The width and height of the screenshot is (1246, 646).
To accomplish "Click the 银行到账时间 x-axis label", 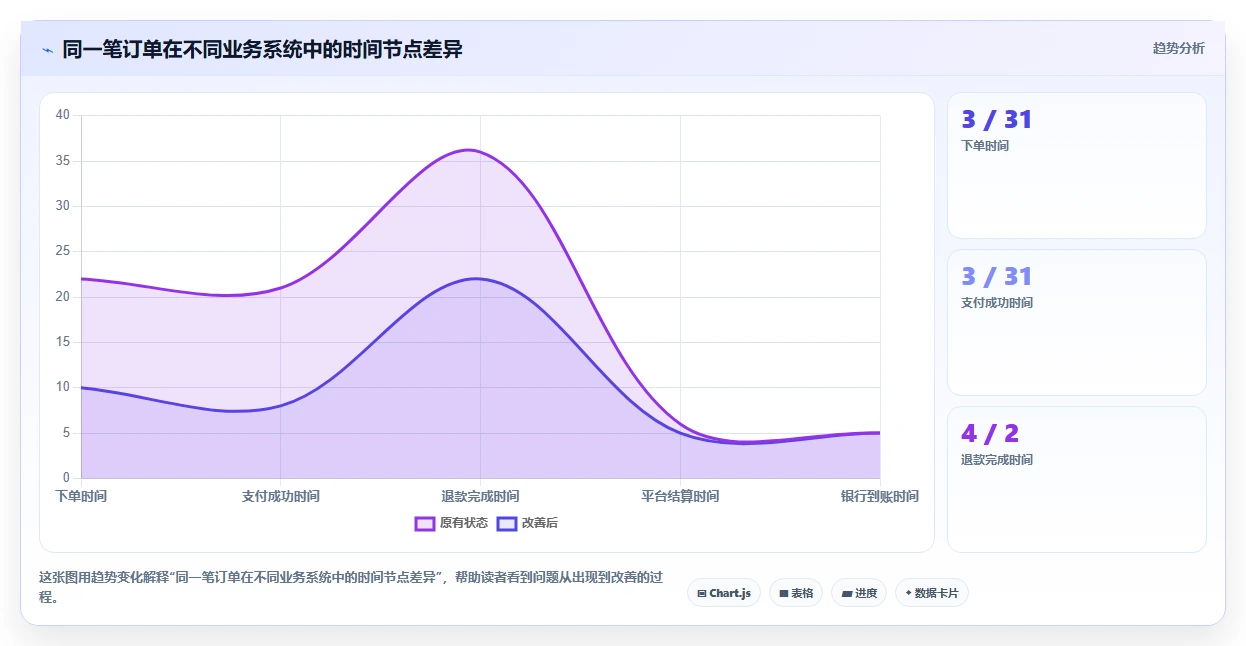I will tap(880, 496).
